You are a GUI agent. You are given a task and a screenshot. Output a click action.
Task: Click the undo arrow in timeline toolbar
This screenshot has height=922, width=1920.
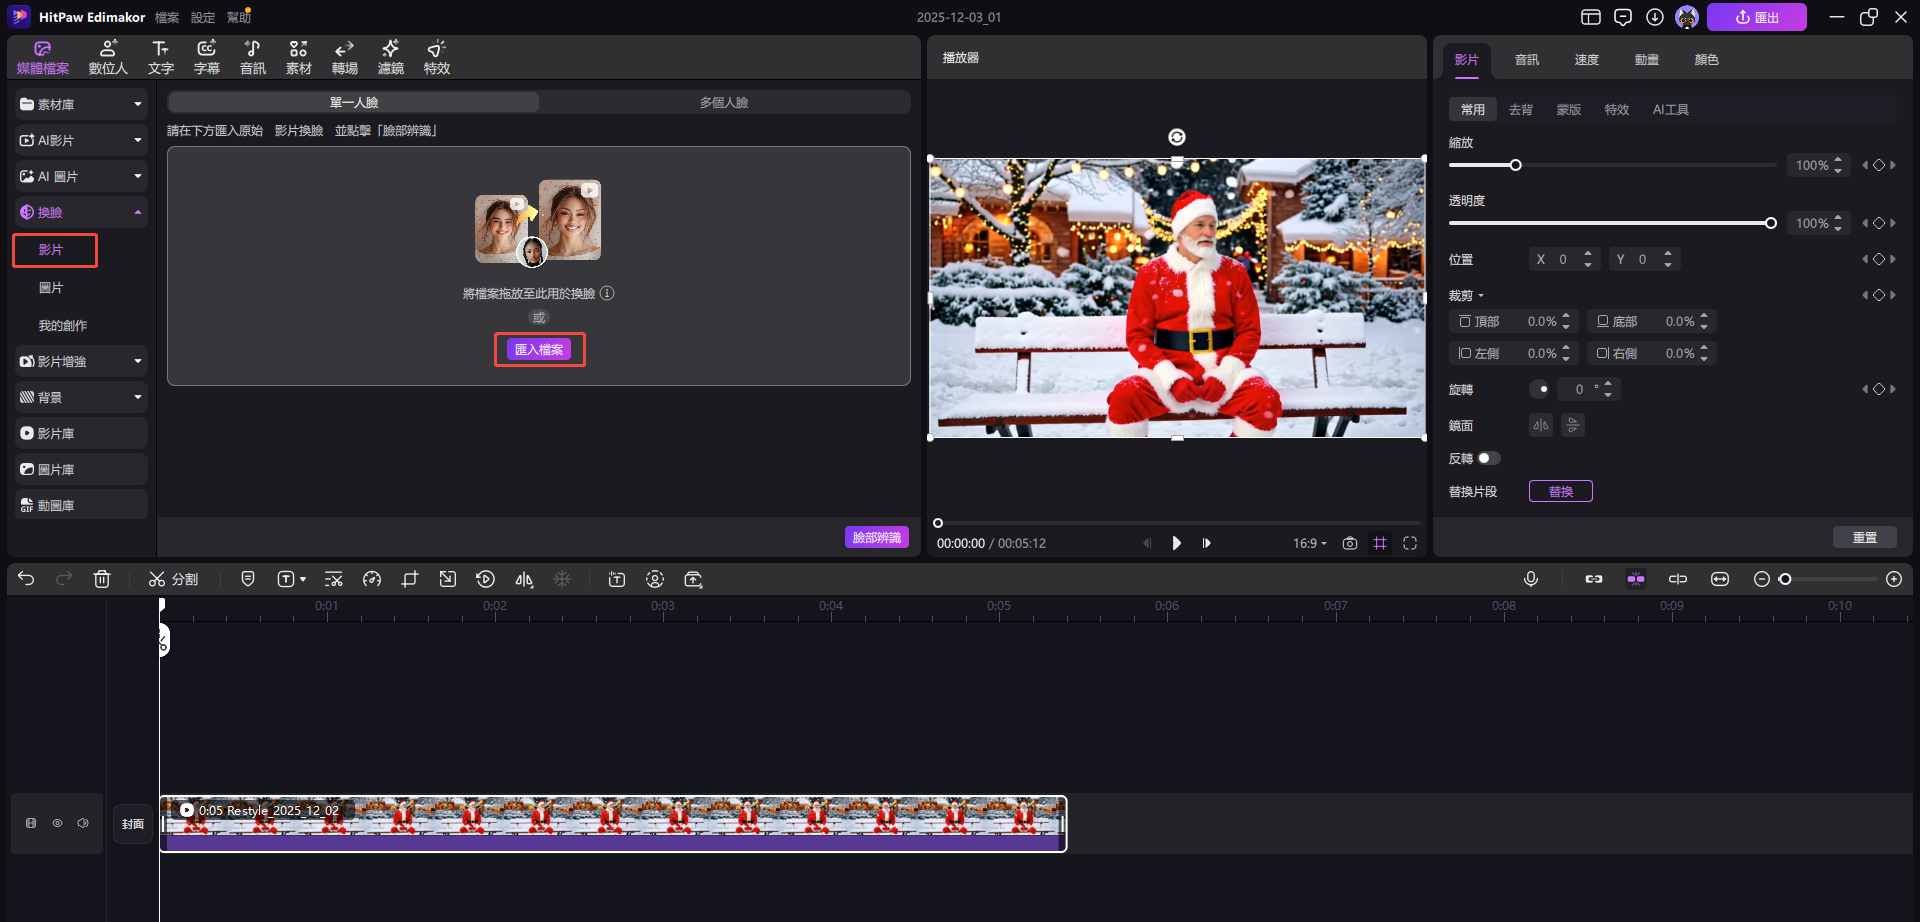pyautogui.click(x=26, y=579)
